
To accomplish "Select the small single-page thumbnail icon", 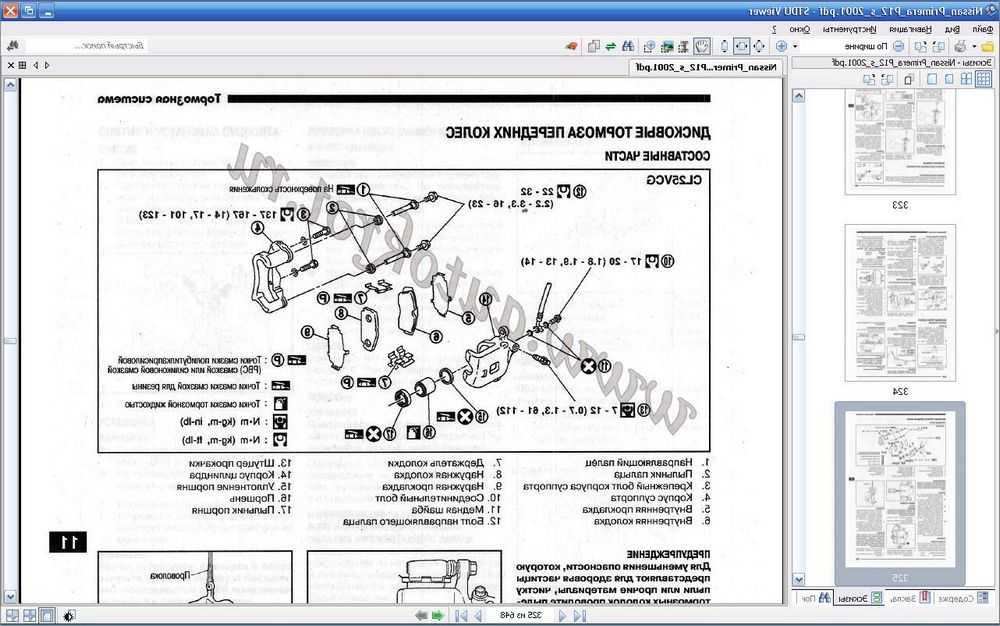I will tap(949, 79).
